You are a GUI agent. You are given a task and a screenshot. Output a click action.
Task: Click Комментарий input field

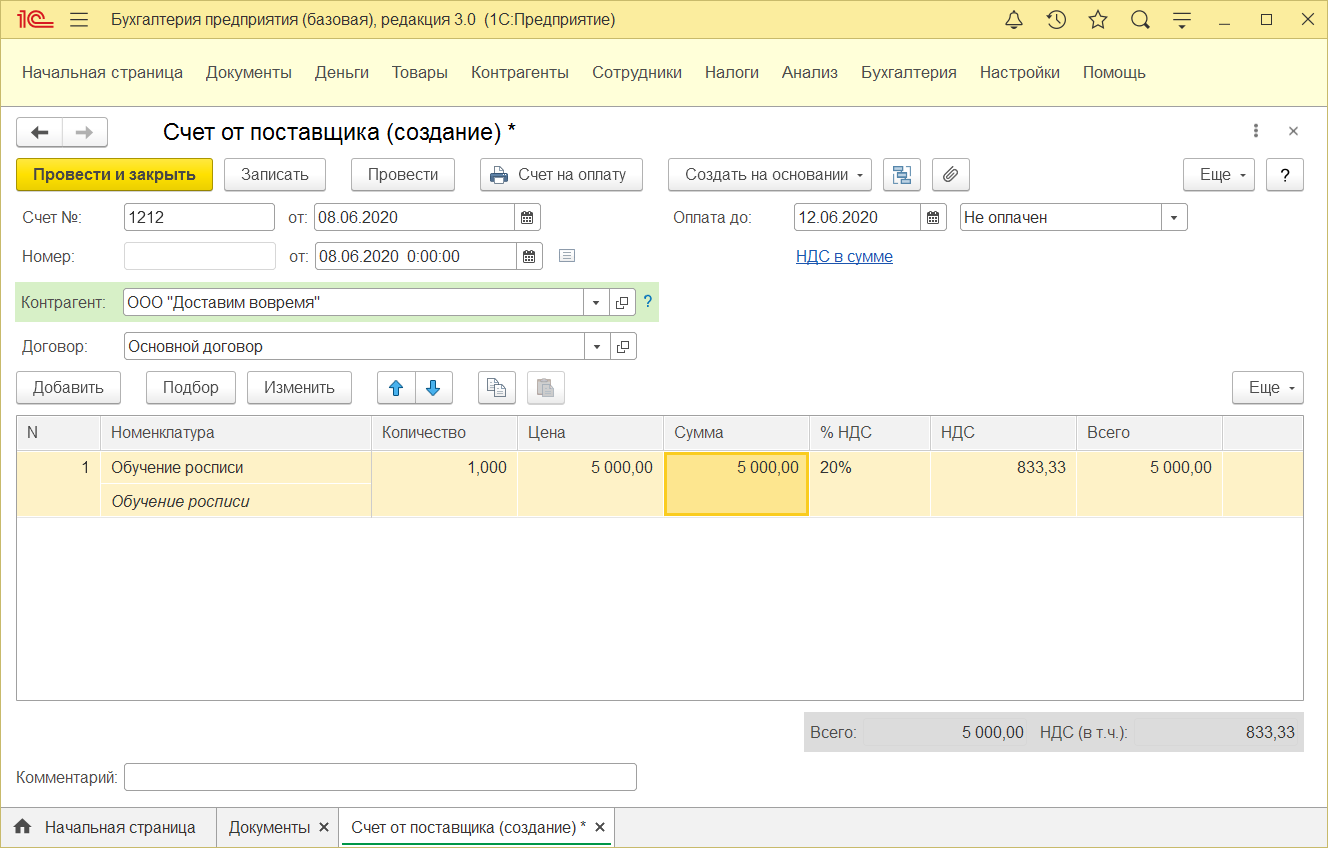click(x=380, y=777)
